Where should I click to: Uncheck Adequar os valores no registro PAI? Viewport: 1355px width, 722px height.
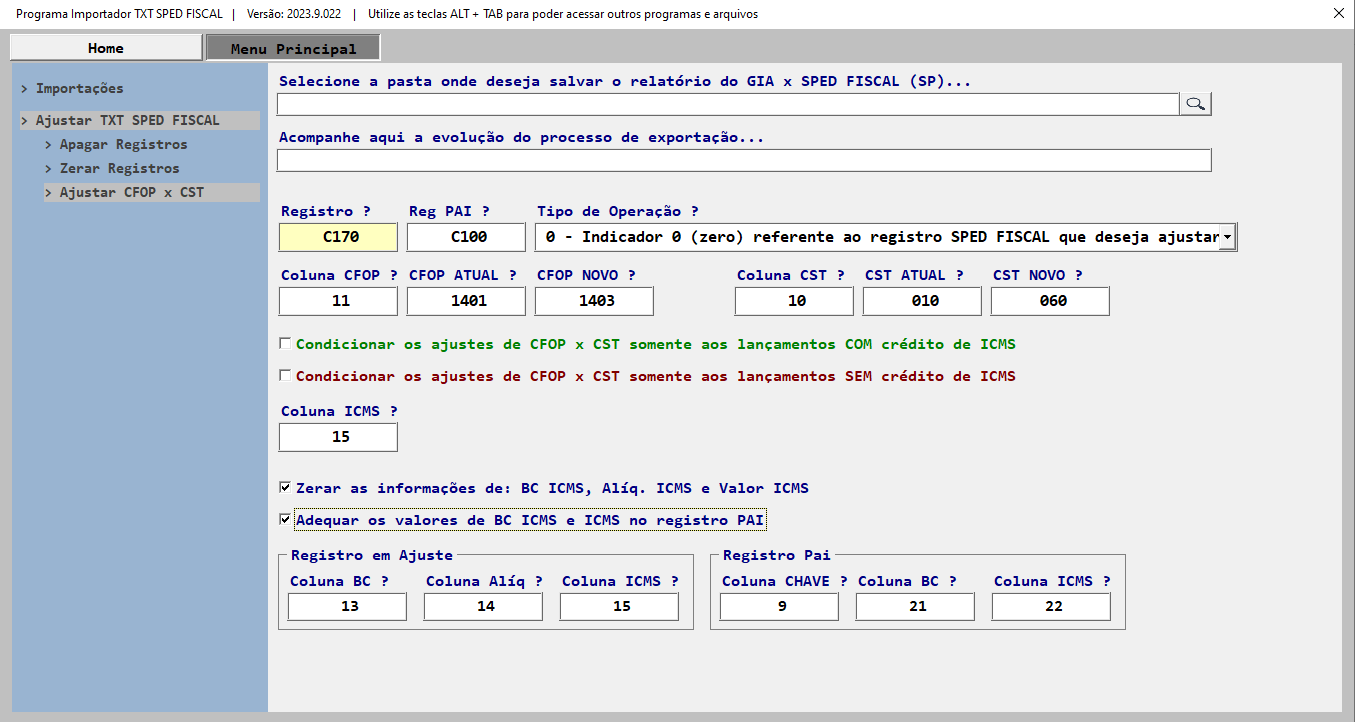coord(286,520)
